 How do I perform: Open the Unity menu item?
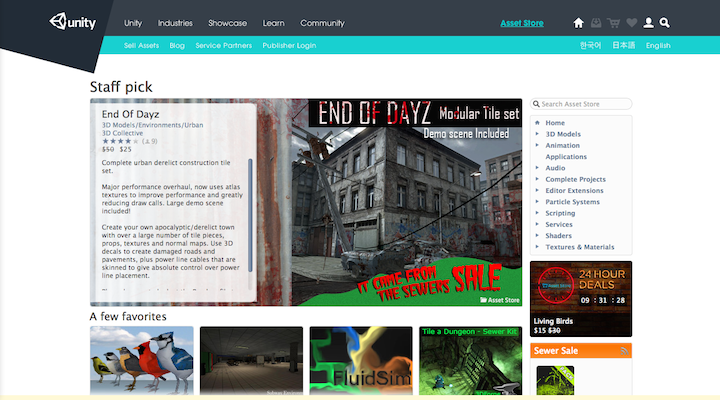click(133, 23)
